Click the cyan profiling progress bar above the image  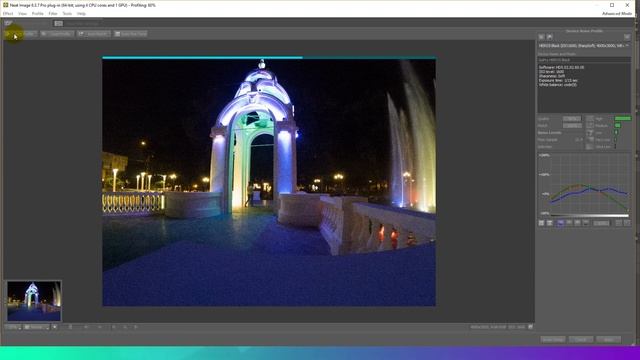coord(269,58)
